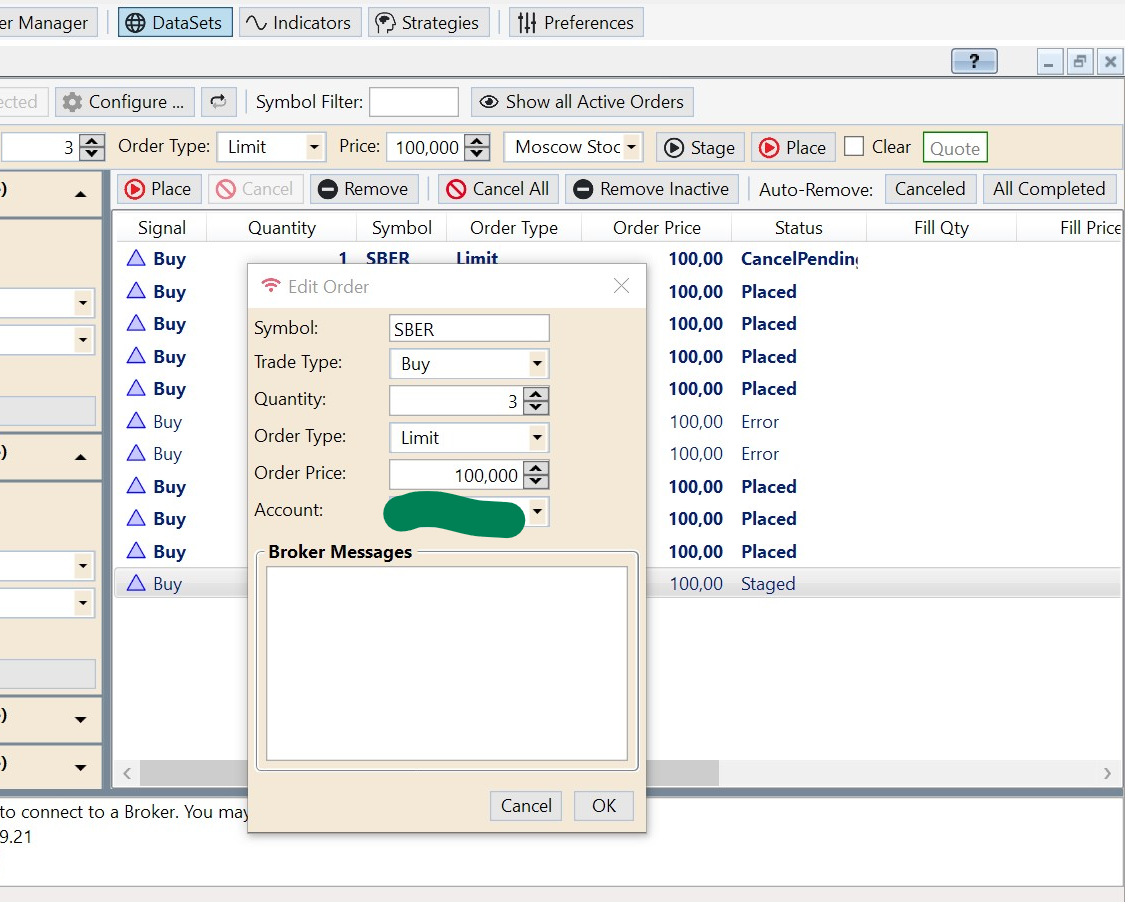Screen dimensions: 1125x902
Task: Toggle the Clear checkbox
Action: click(x=853, y=147)
